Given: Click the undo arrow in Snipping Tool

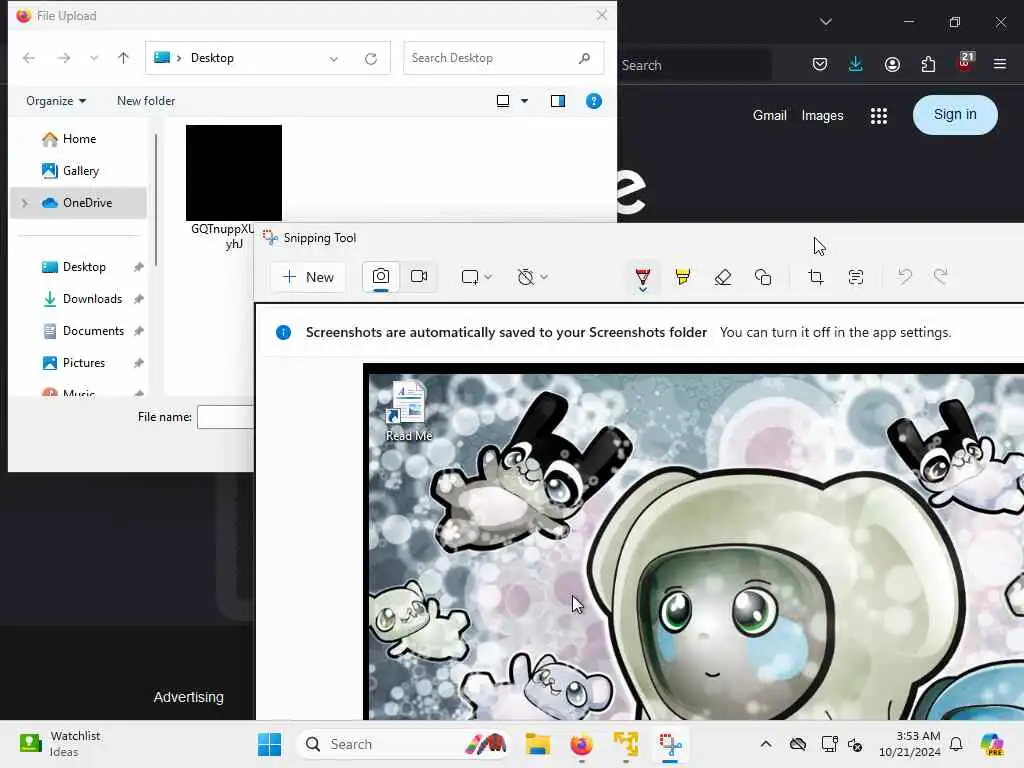Looking at the screenshot, I should [904, 277].
